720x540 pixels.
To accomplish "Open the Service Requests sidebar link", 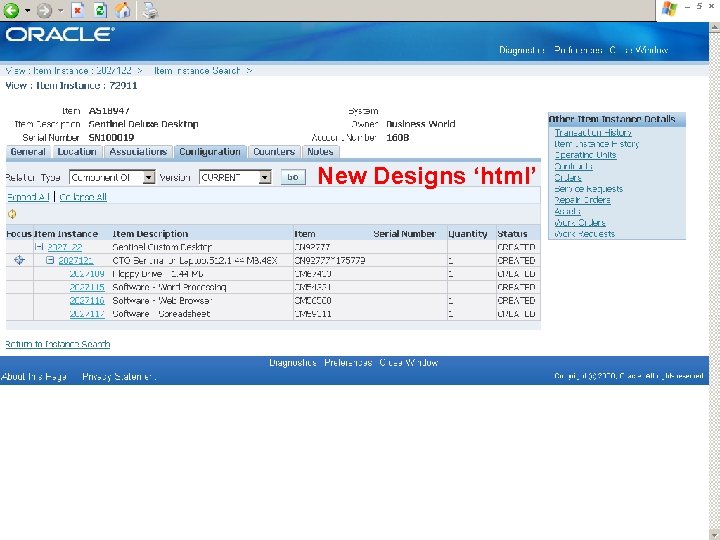I will click(589, 189).
